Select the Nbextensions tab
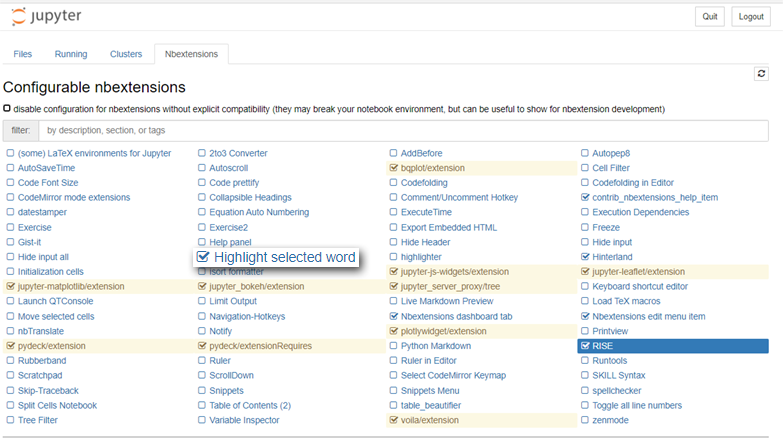The height and width of the screenshot is (442, 783). tap(191, 54)
